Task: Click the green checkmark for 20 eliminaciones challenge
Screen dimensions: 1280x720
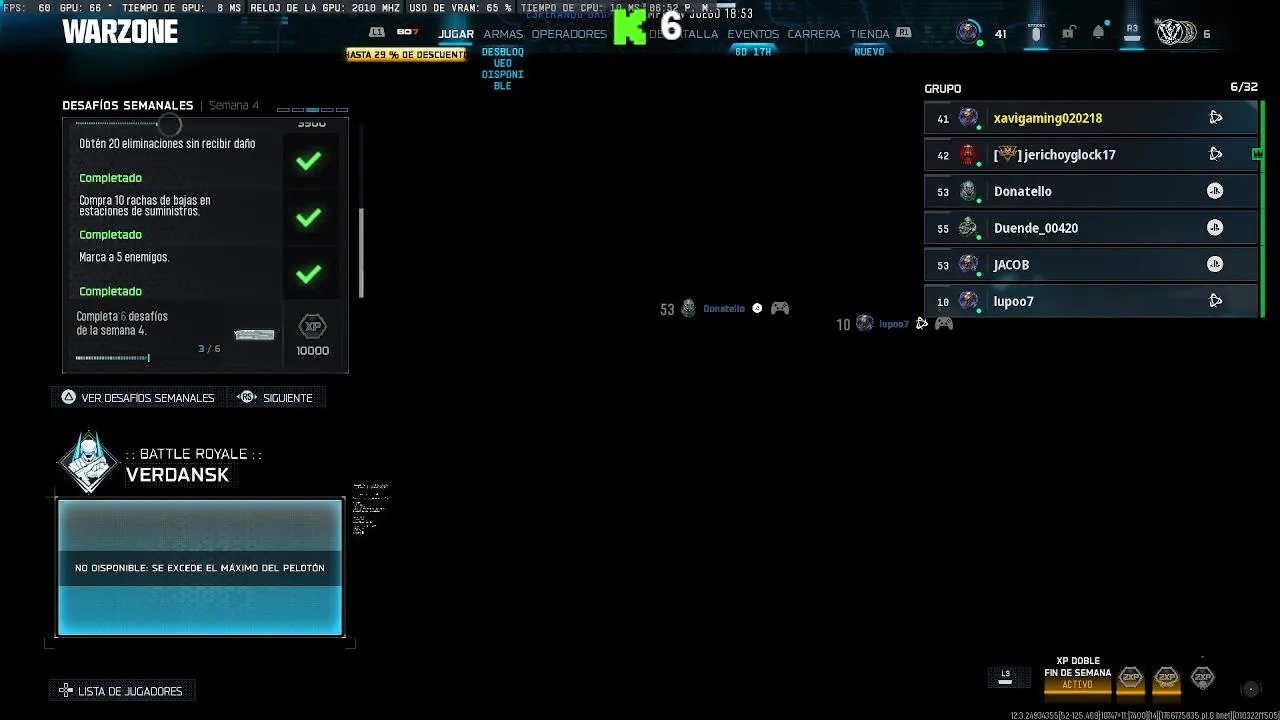Action: click(308, 160)
